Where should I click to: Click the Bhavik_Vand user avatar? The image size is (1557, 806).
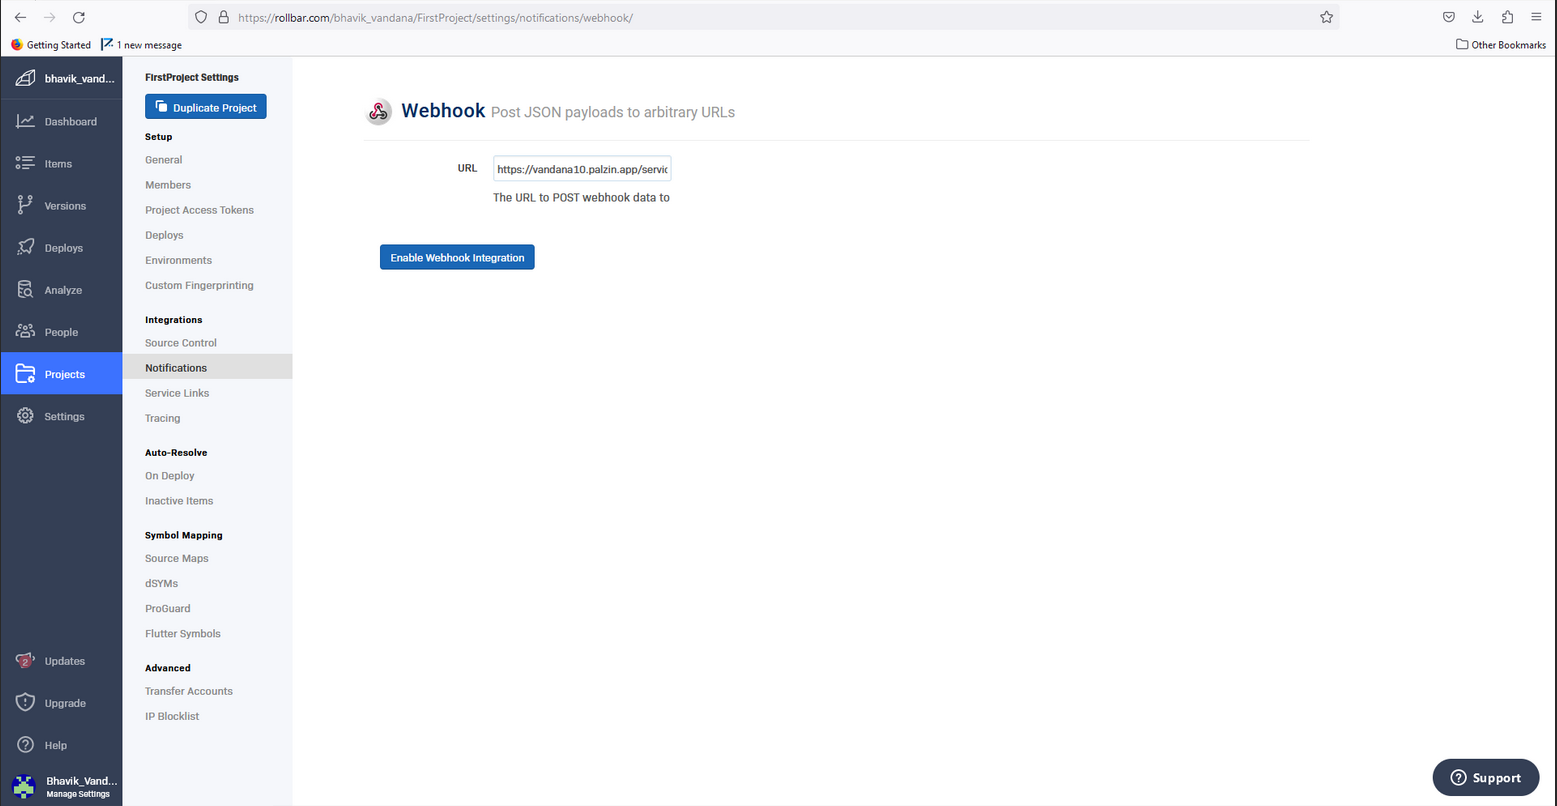pyautogui.click(x=24, y=786)
